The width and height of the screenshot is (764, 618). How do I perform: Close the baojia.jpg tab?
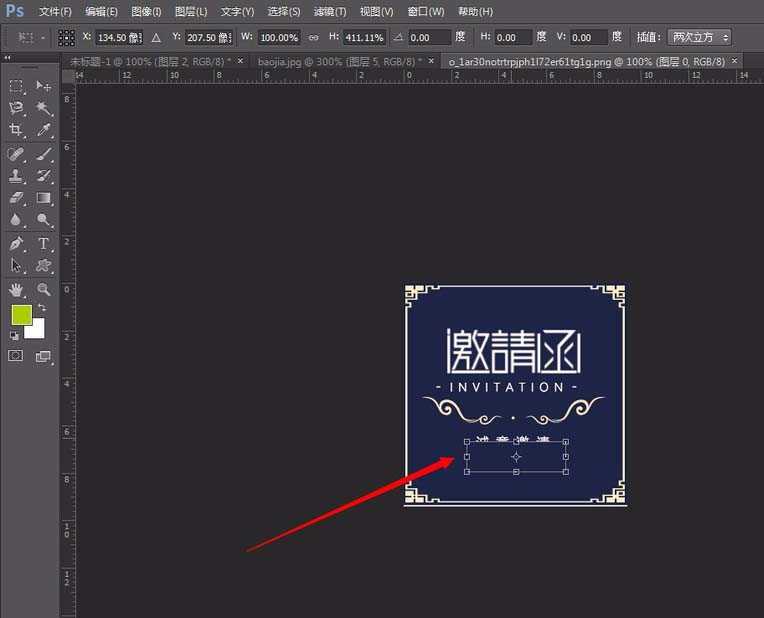pyautogui.click(x=433, y=61)
